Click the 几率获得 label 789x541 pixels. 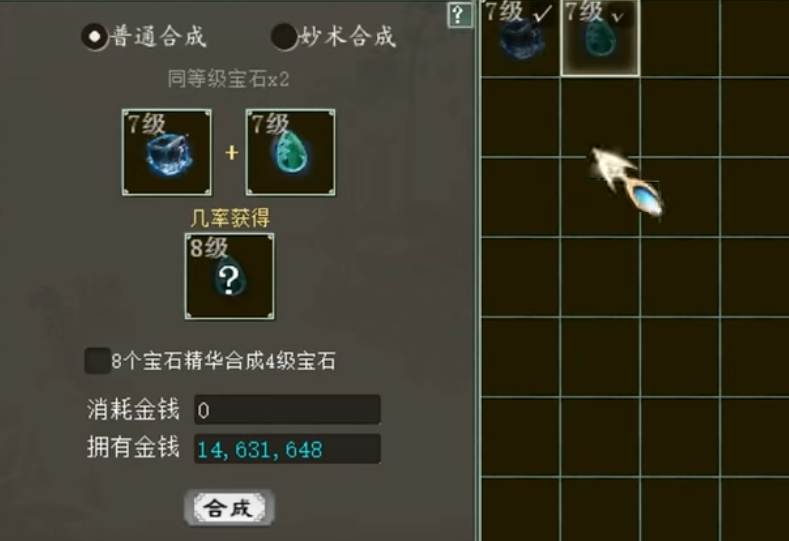230,218
